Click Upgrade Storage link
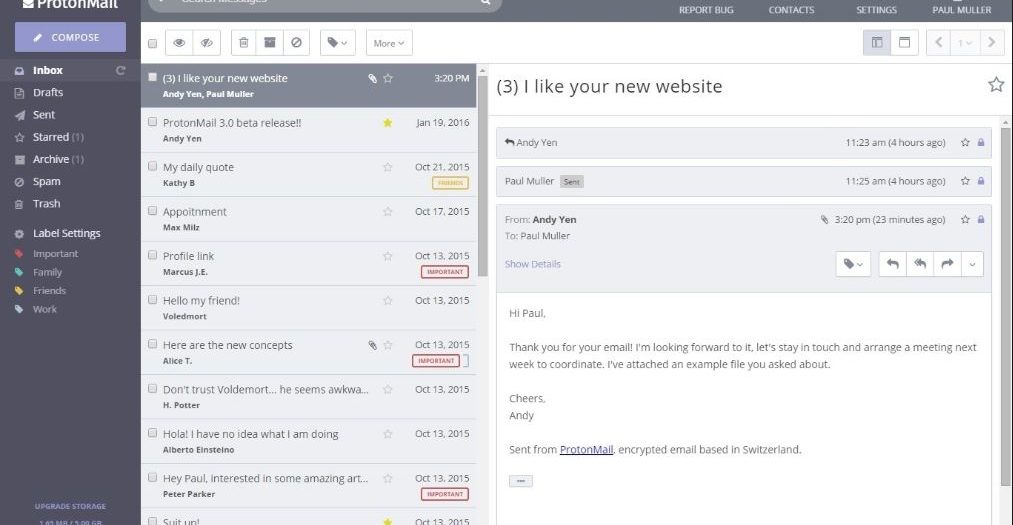Viewport: 1013px width, 525px height. 70,506
